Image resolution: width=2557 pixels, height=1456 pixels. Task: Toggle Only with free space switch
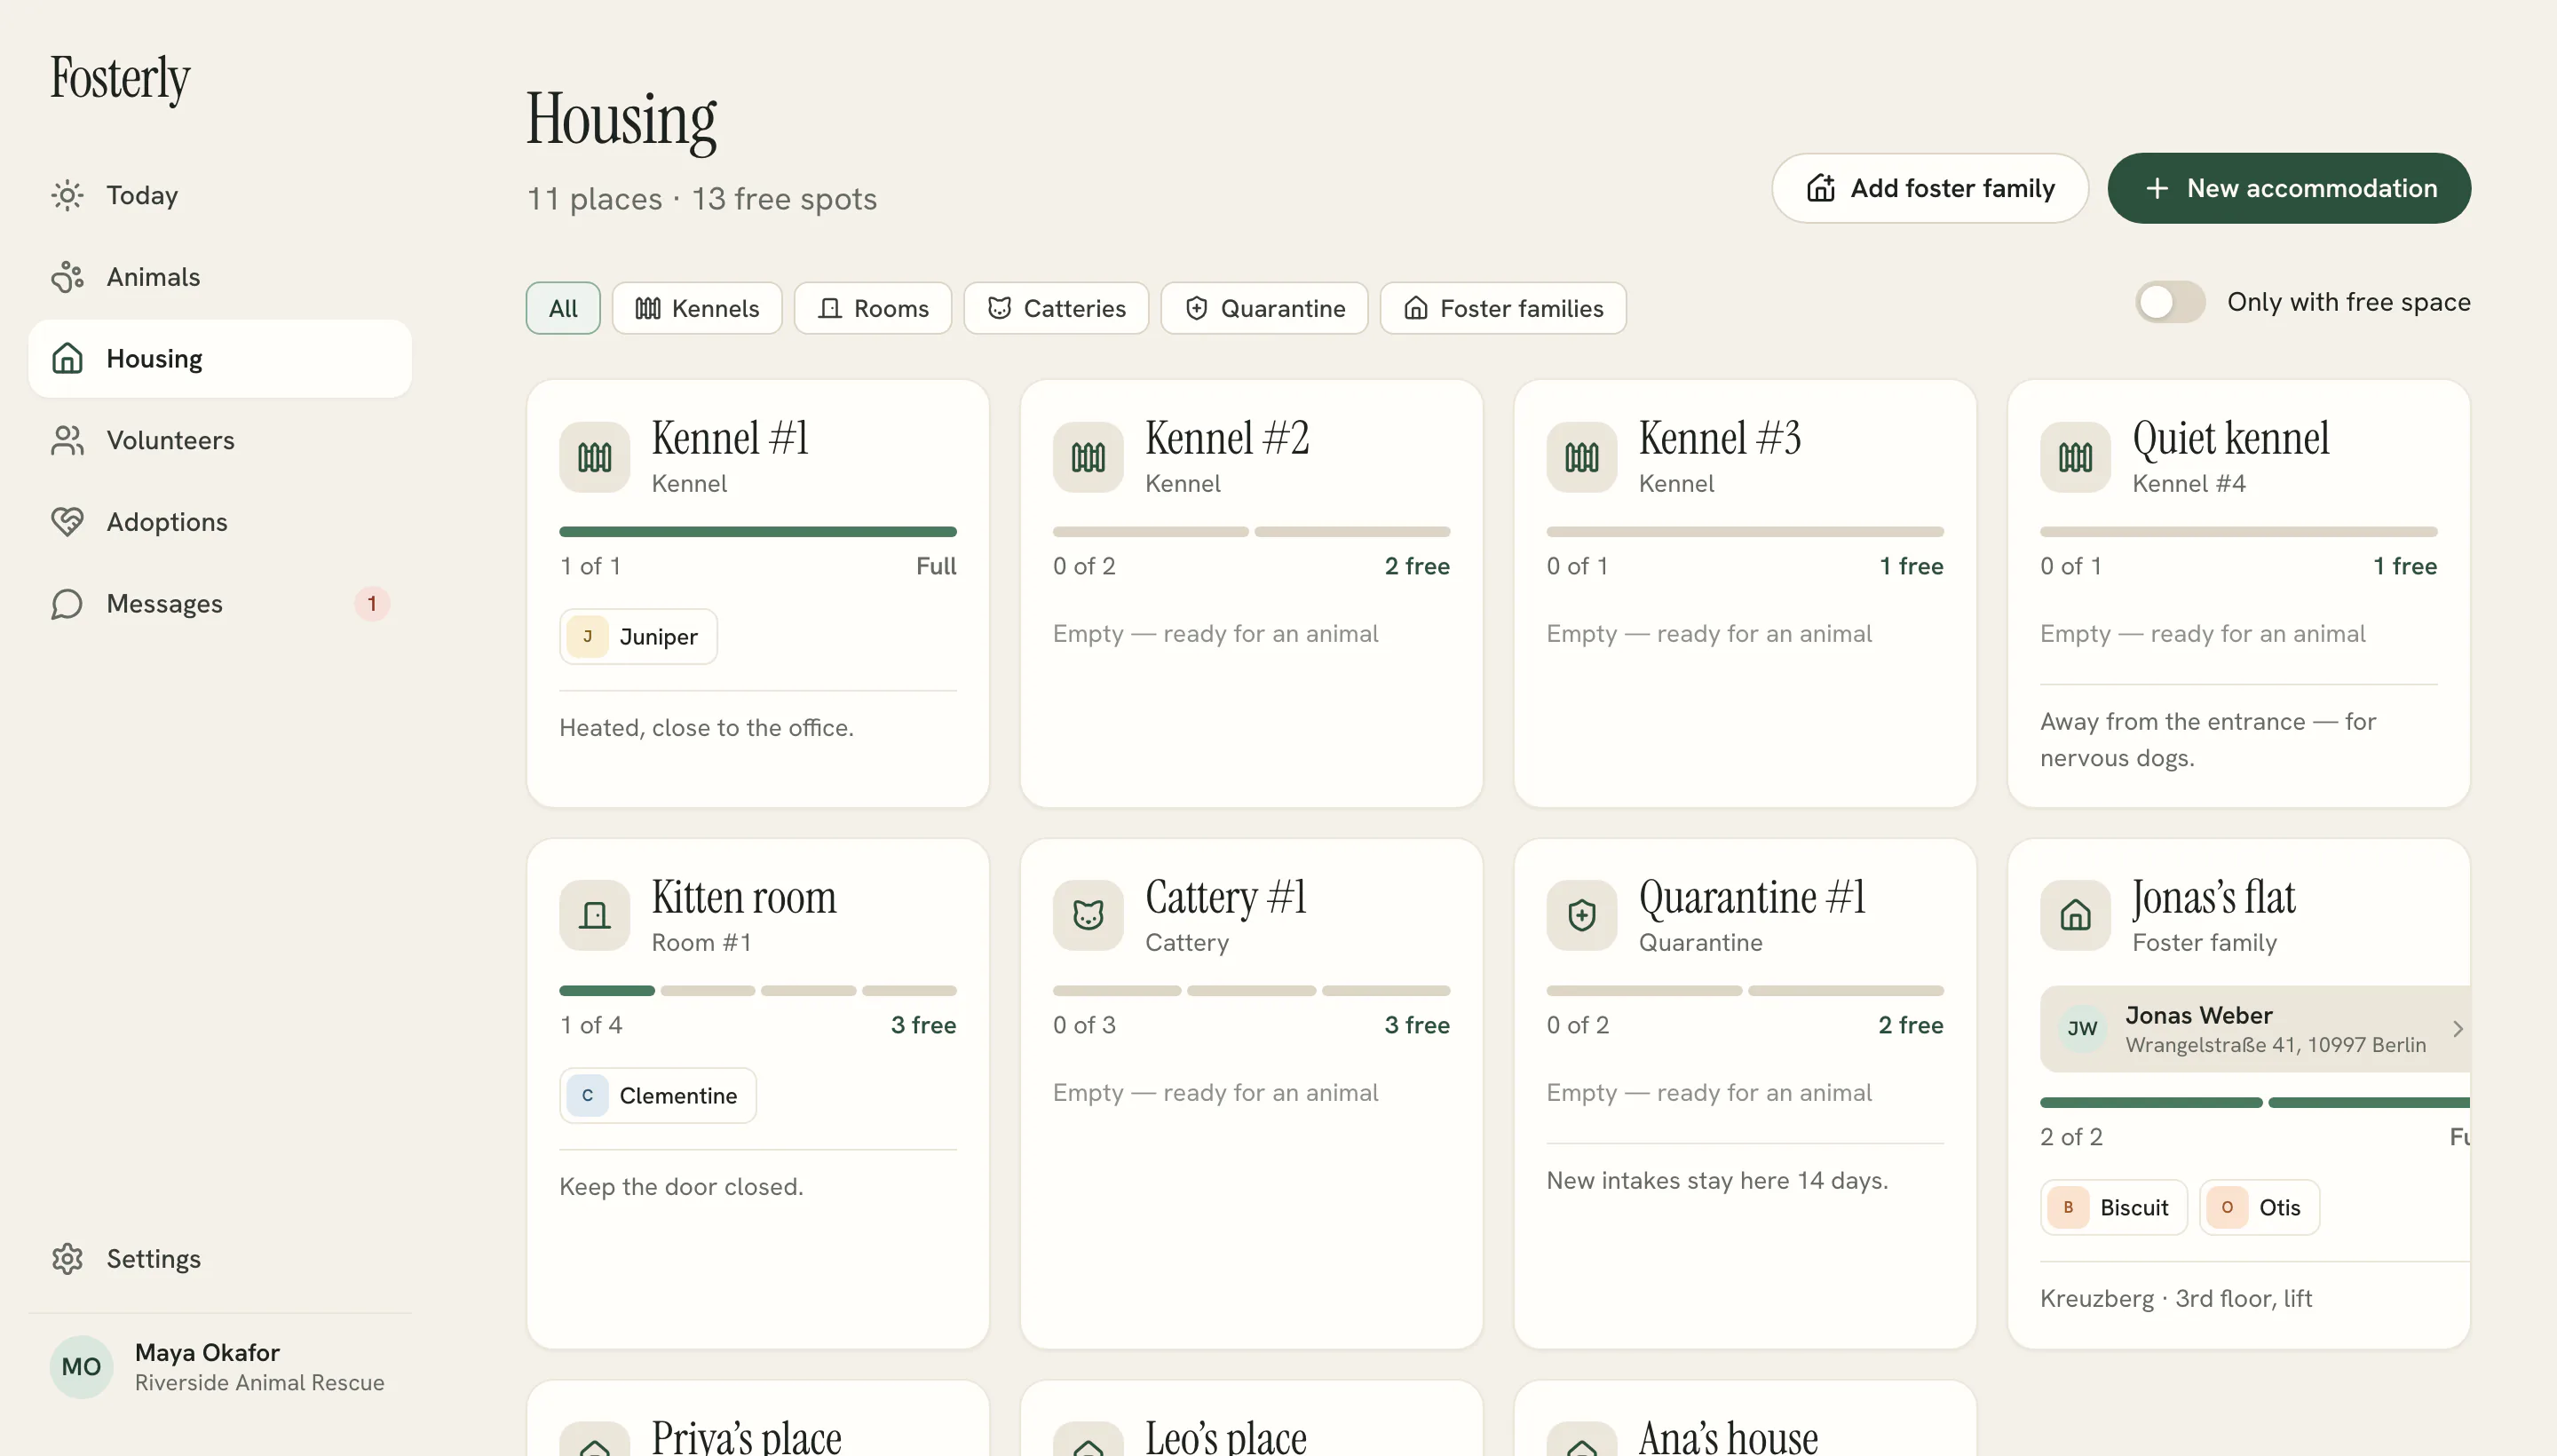point(2170,302)
